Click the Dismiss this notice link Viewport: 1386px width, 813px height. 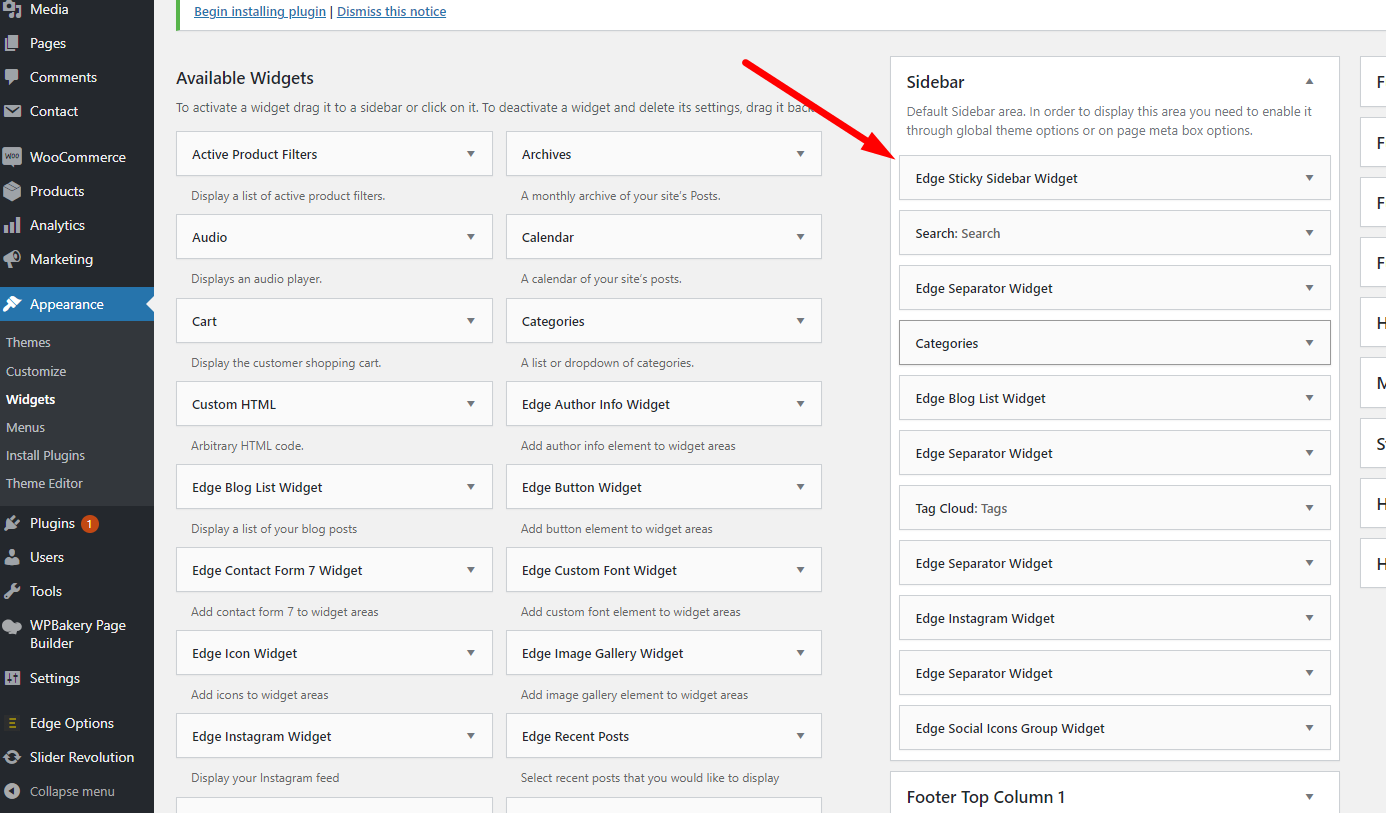[392, 12]
